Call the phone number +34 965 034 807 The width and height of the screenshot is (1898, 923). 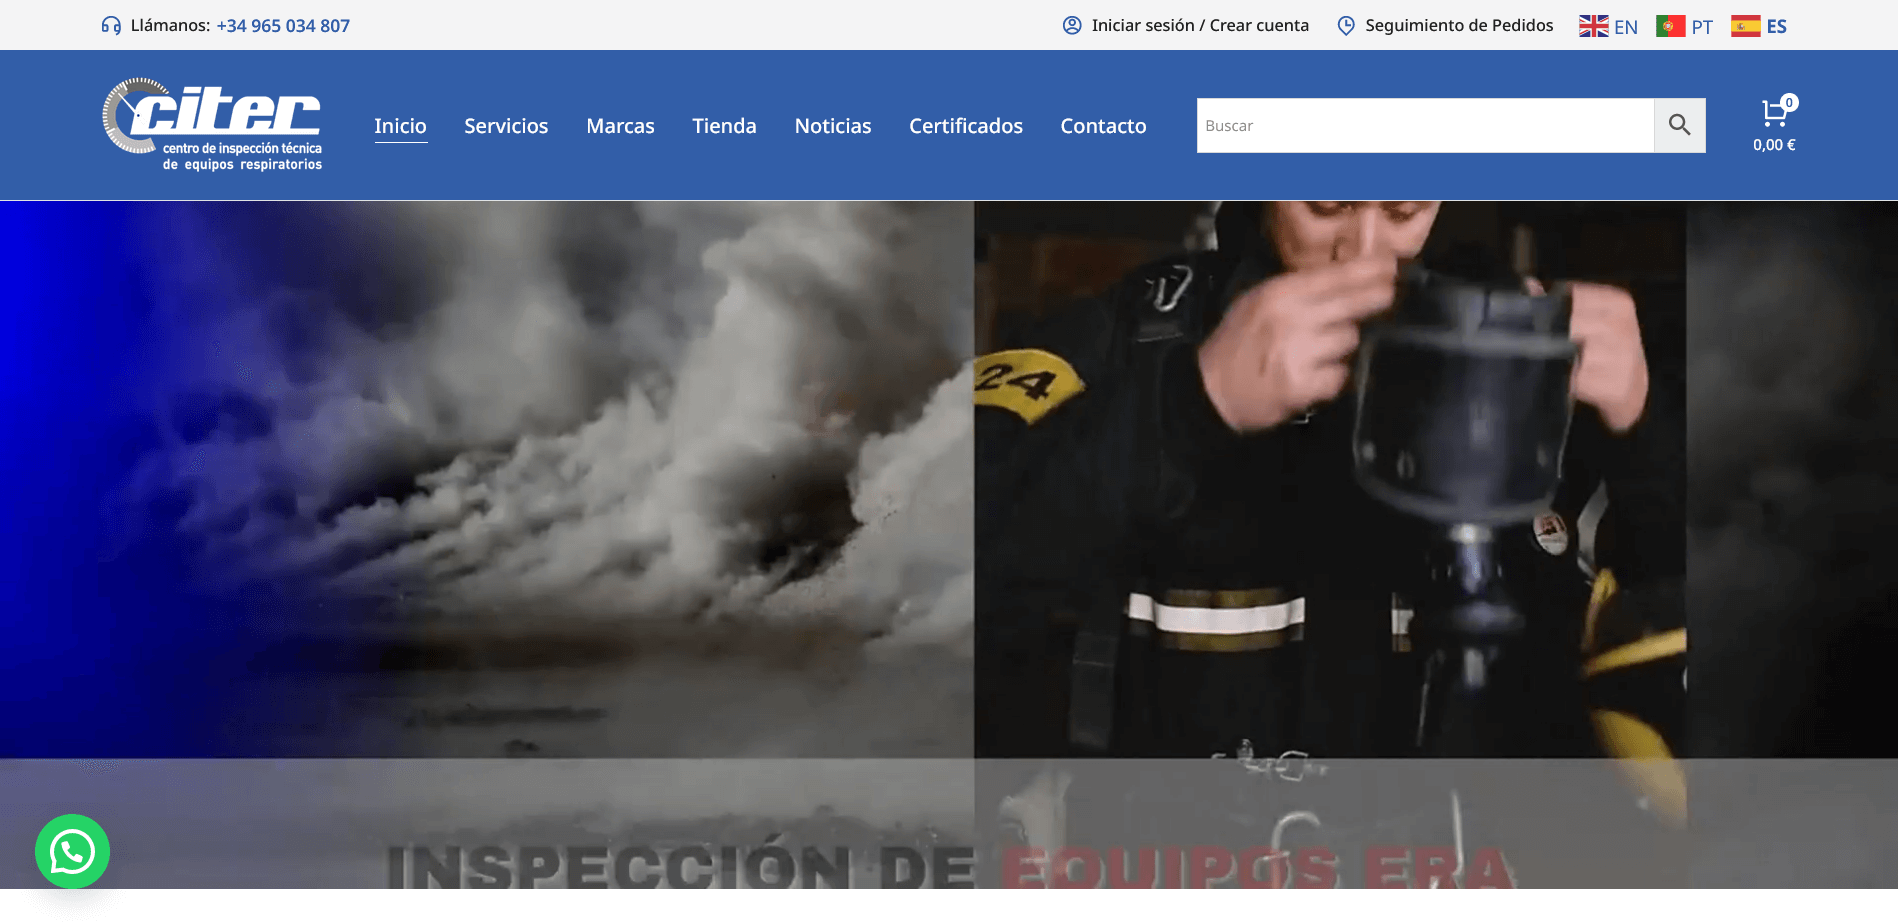point(283,26)
